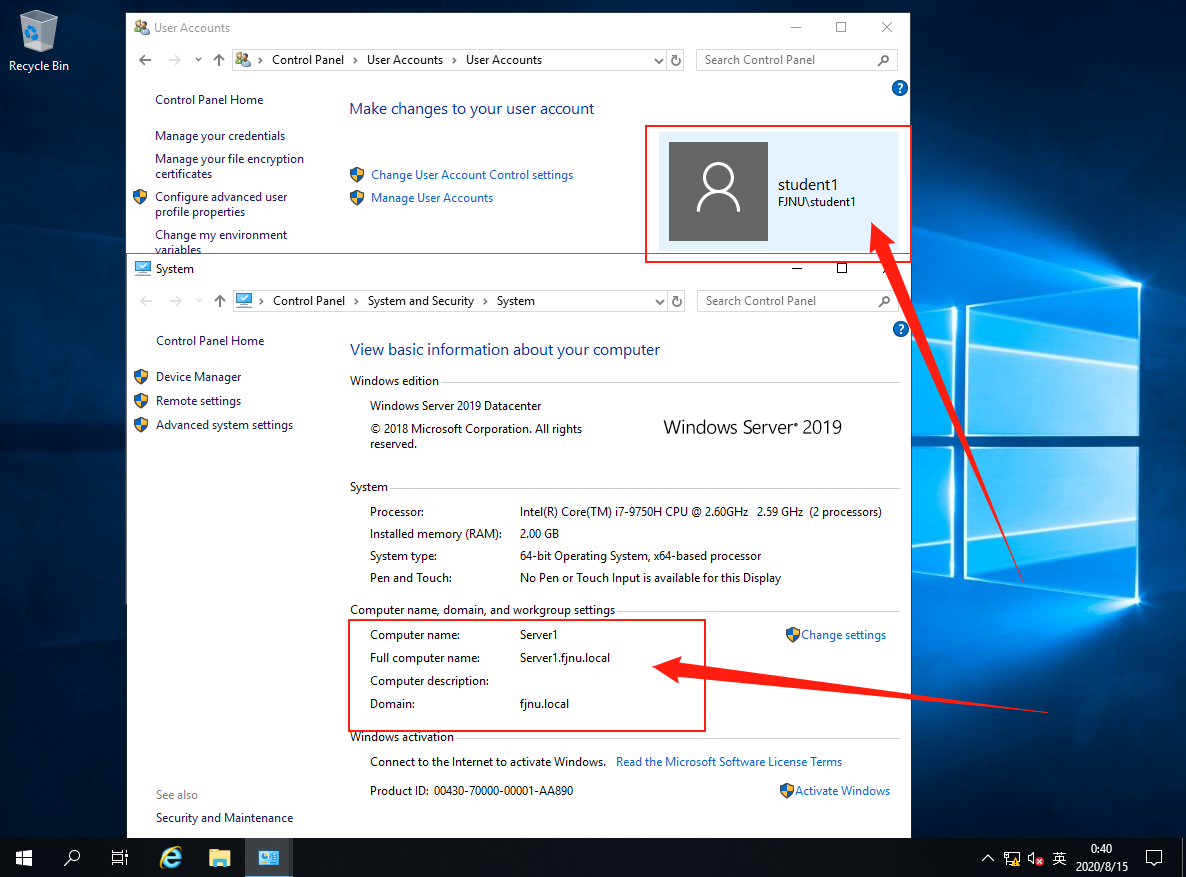Click System breadcrumb segment
The width and height of the screenshot is (1186, 877).
point(516,301)
